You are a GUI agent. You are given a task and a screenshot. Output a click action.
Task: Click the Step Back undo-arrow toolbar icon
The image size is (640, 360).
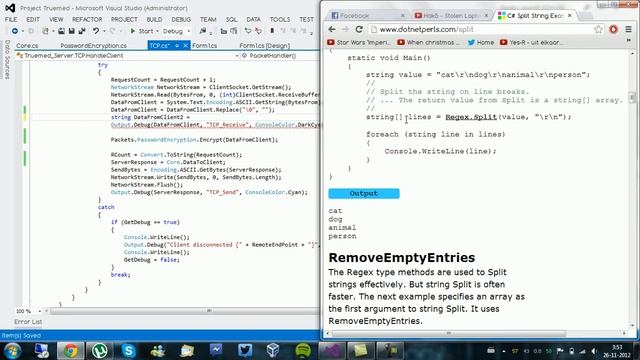tap(248, 31)
